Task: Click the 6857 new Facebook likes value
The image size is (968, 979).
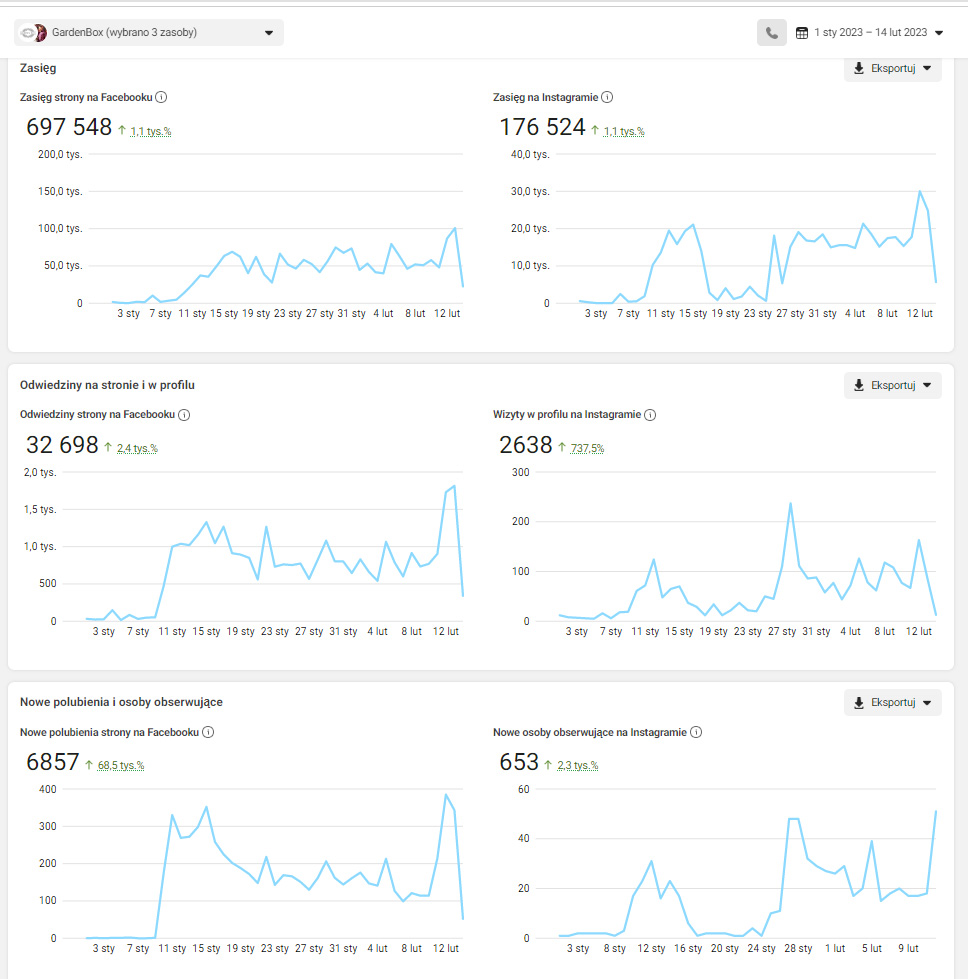Action: click(x=52, y=762)
